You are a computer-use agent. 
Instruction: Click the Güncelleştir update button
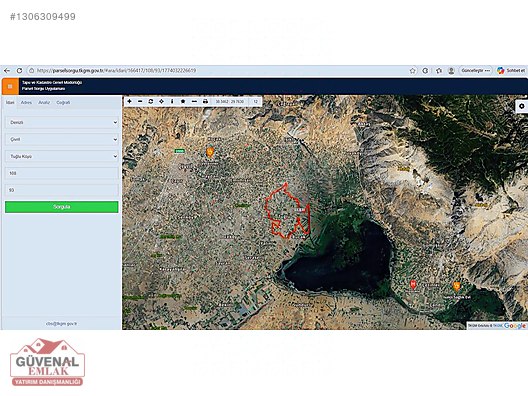coord(475,71)
